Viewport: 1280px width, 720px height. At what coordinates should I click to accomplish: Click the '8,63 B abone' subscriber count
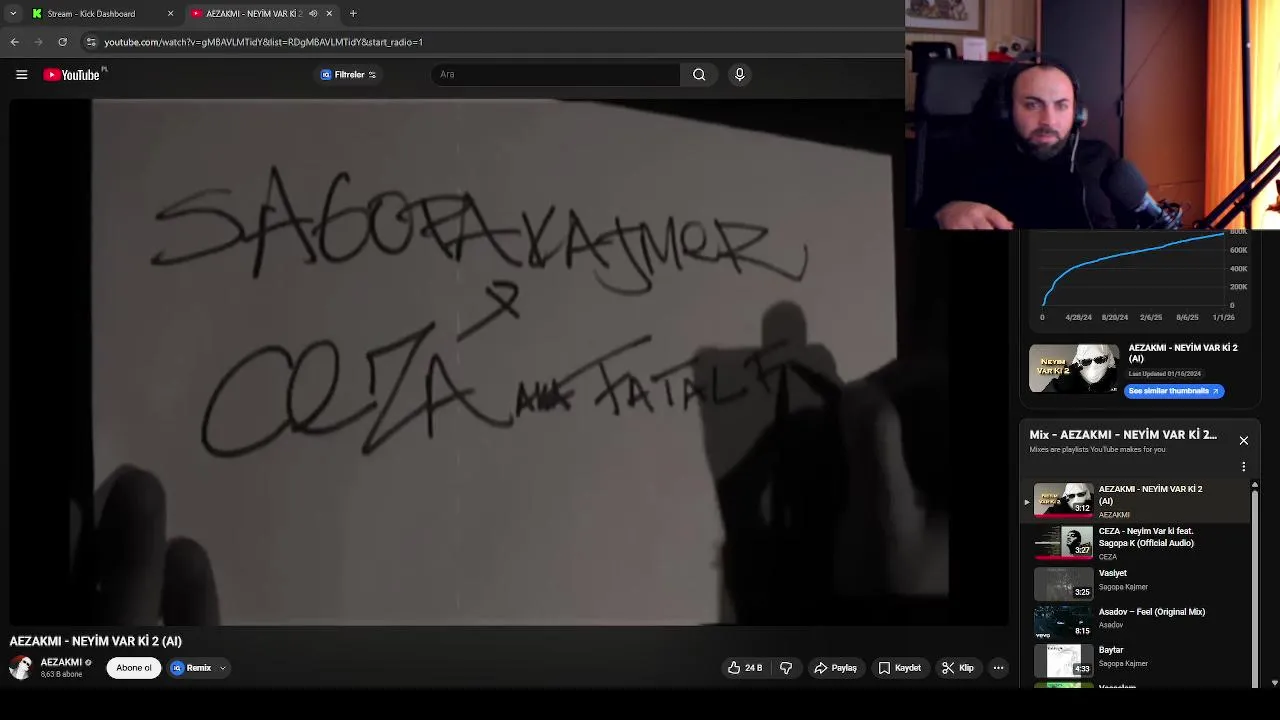(x=61, y=675)
